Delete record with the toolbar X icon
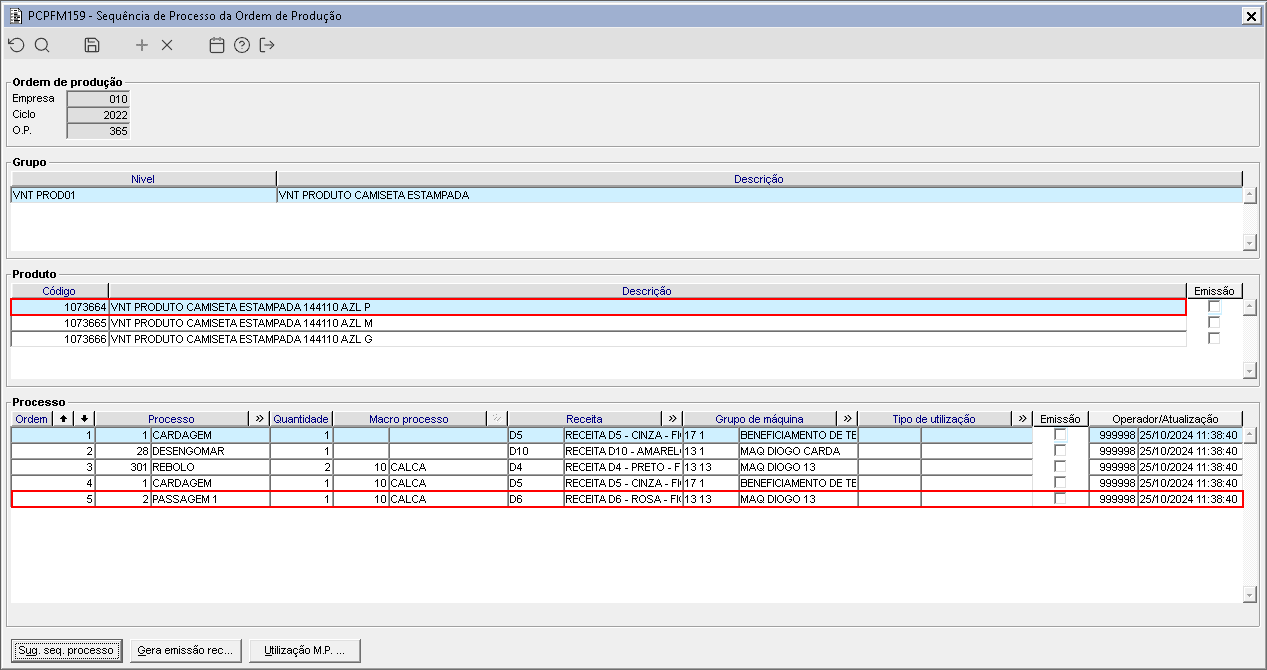Viewport: 1267px width, 670px height. pos(167,45)
